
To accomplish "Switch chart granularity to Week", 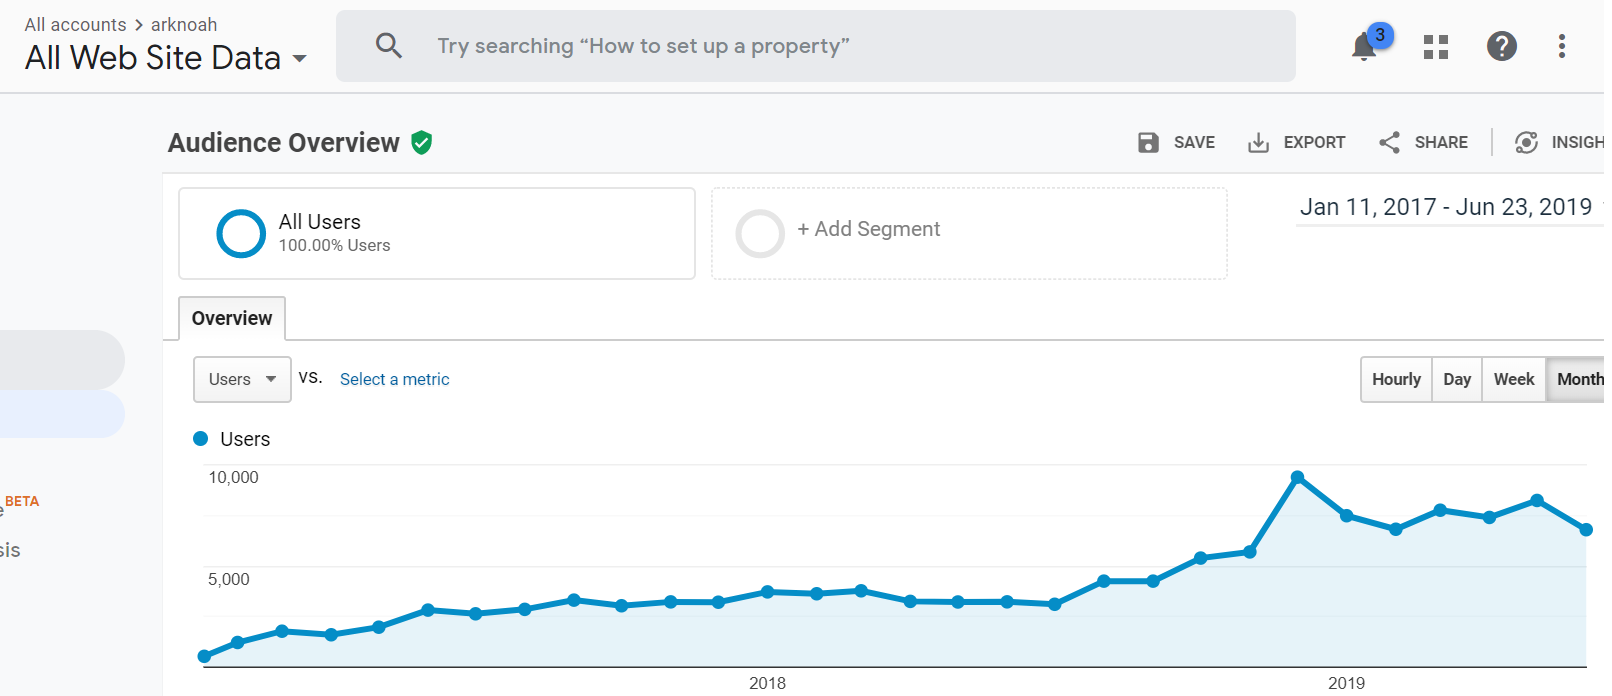I will pos(1514,379).
